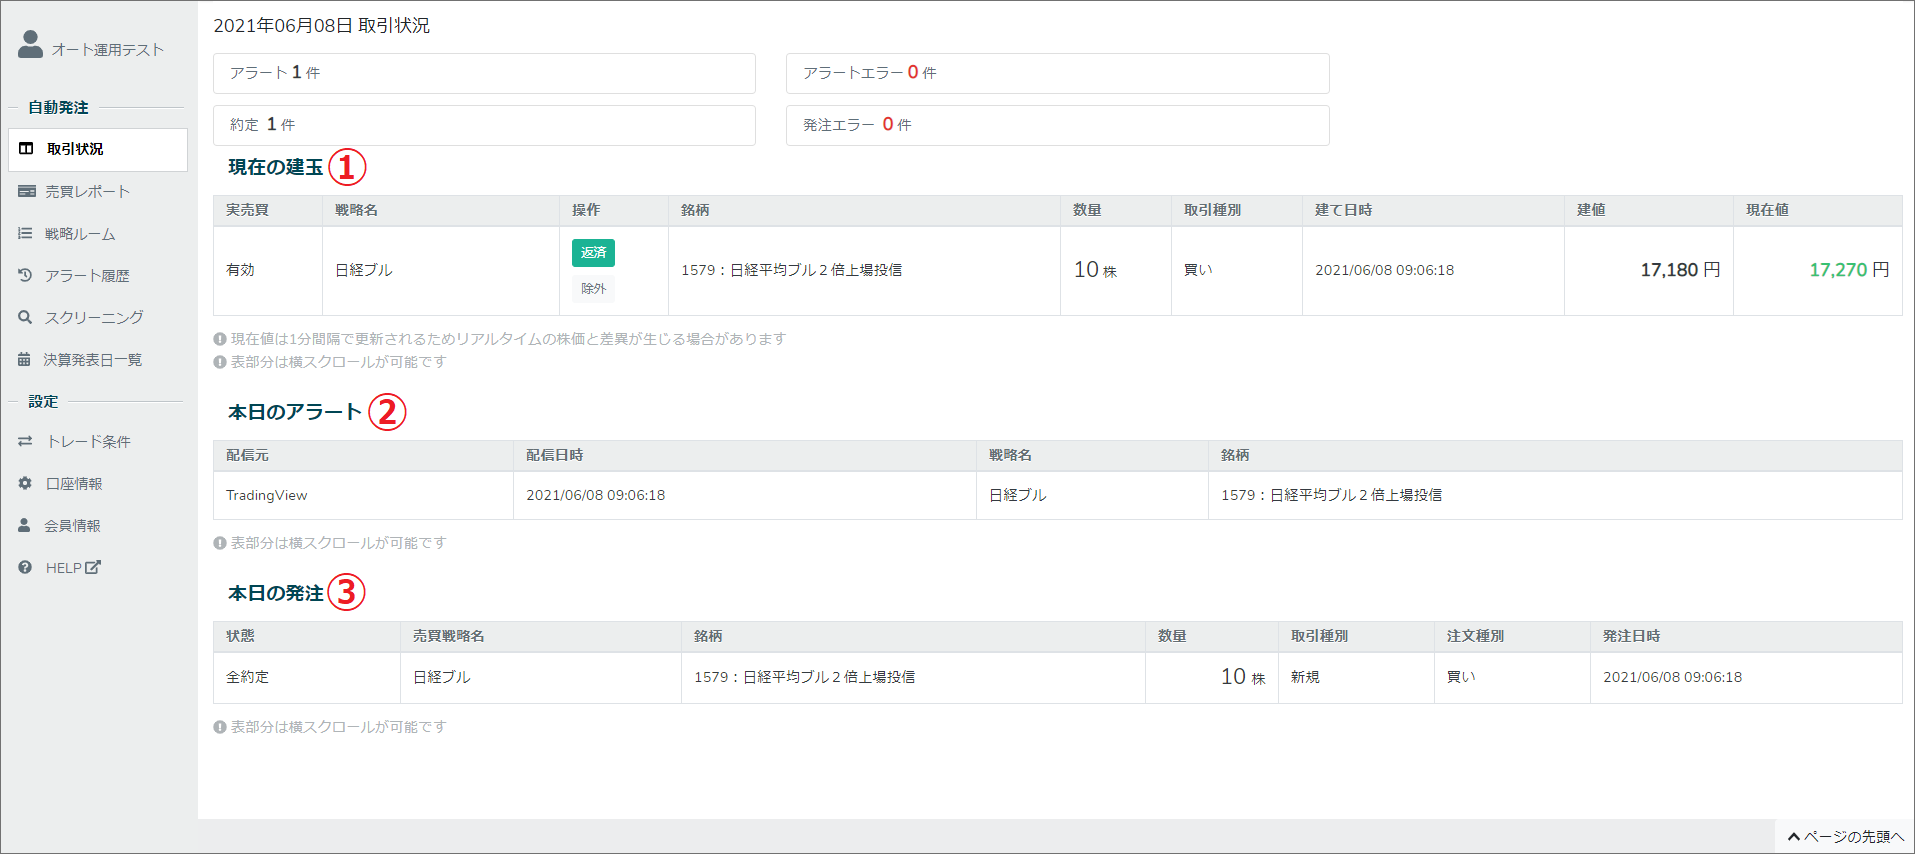This screenshot has height=854, width=1915.
Task: Click the 取引状況 panel icon
Action: 26,149
